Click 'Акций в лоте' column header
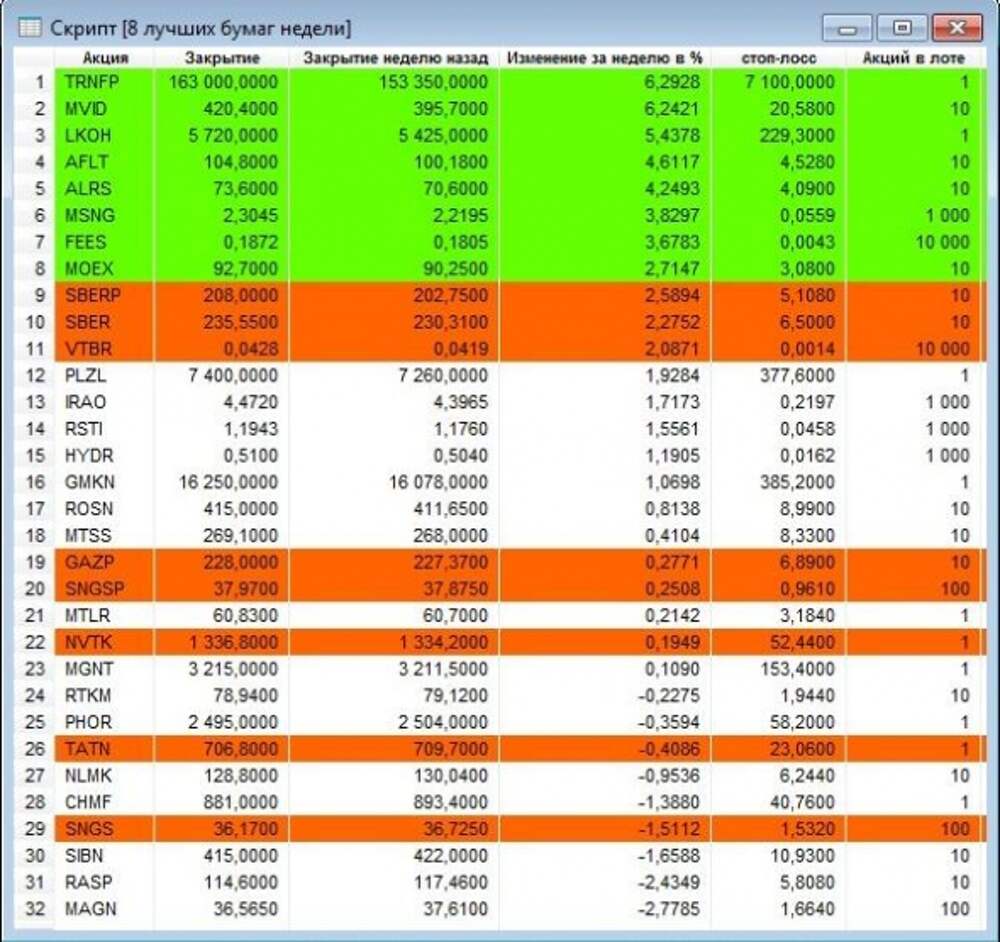1000x942 pixels. click(x=913, y=58)
